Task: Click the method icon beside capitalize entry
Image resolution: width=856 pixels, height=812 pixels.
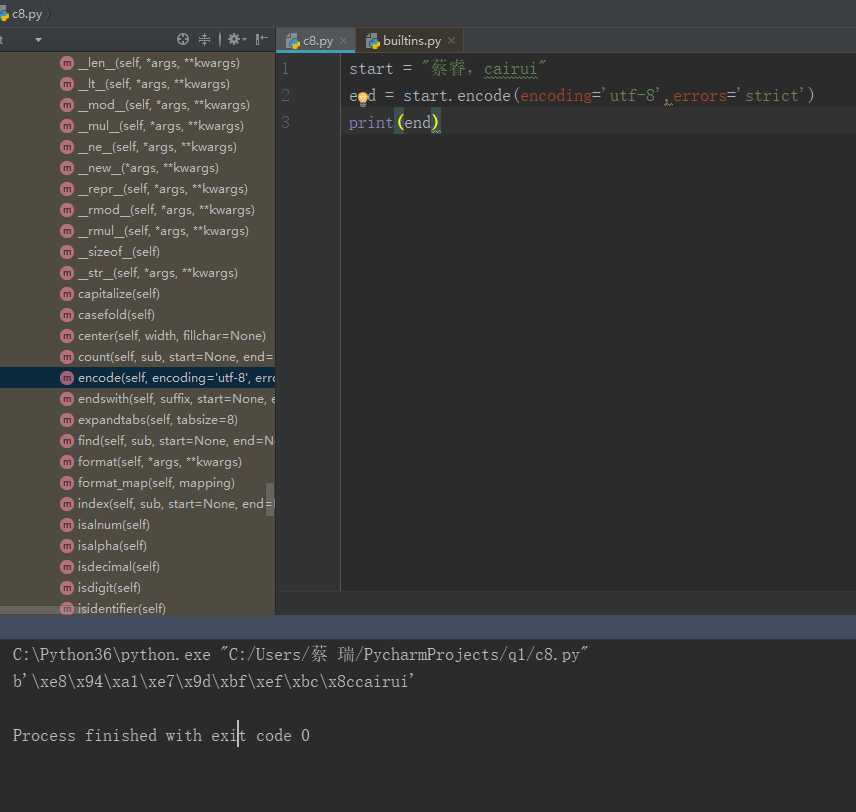Action: pos(67,294)
